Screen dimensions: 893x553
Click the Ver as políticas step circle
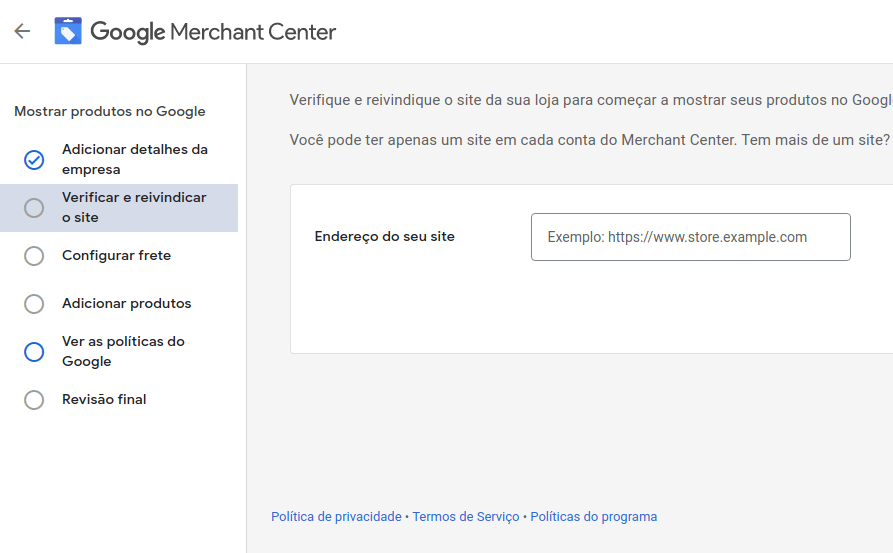pyautogui.click(x=34, y=351)
